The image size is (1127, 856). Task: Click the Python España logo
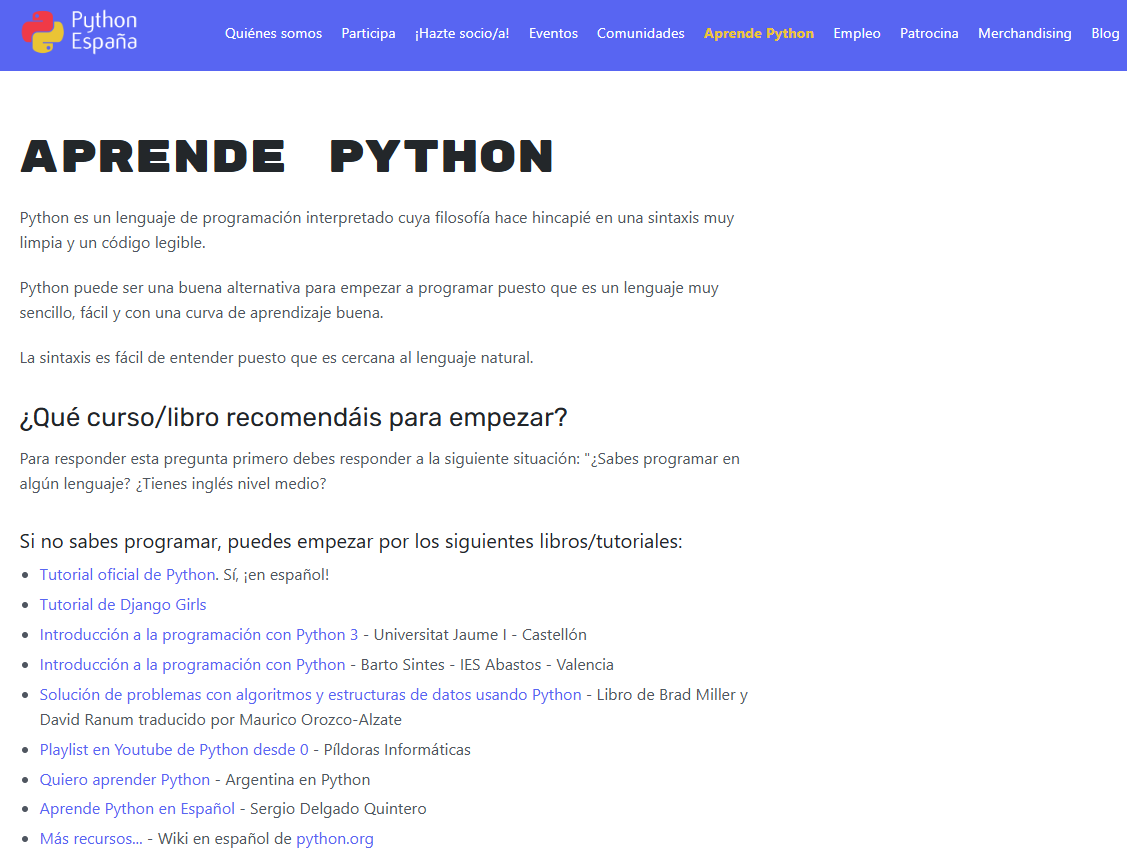(x=80, y=32)
